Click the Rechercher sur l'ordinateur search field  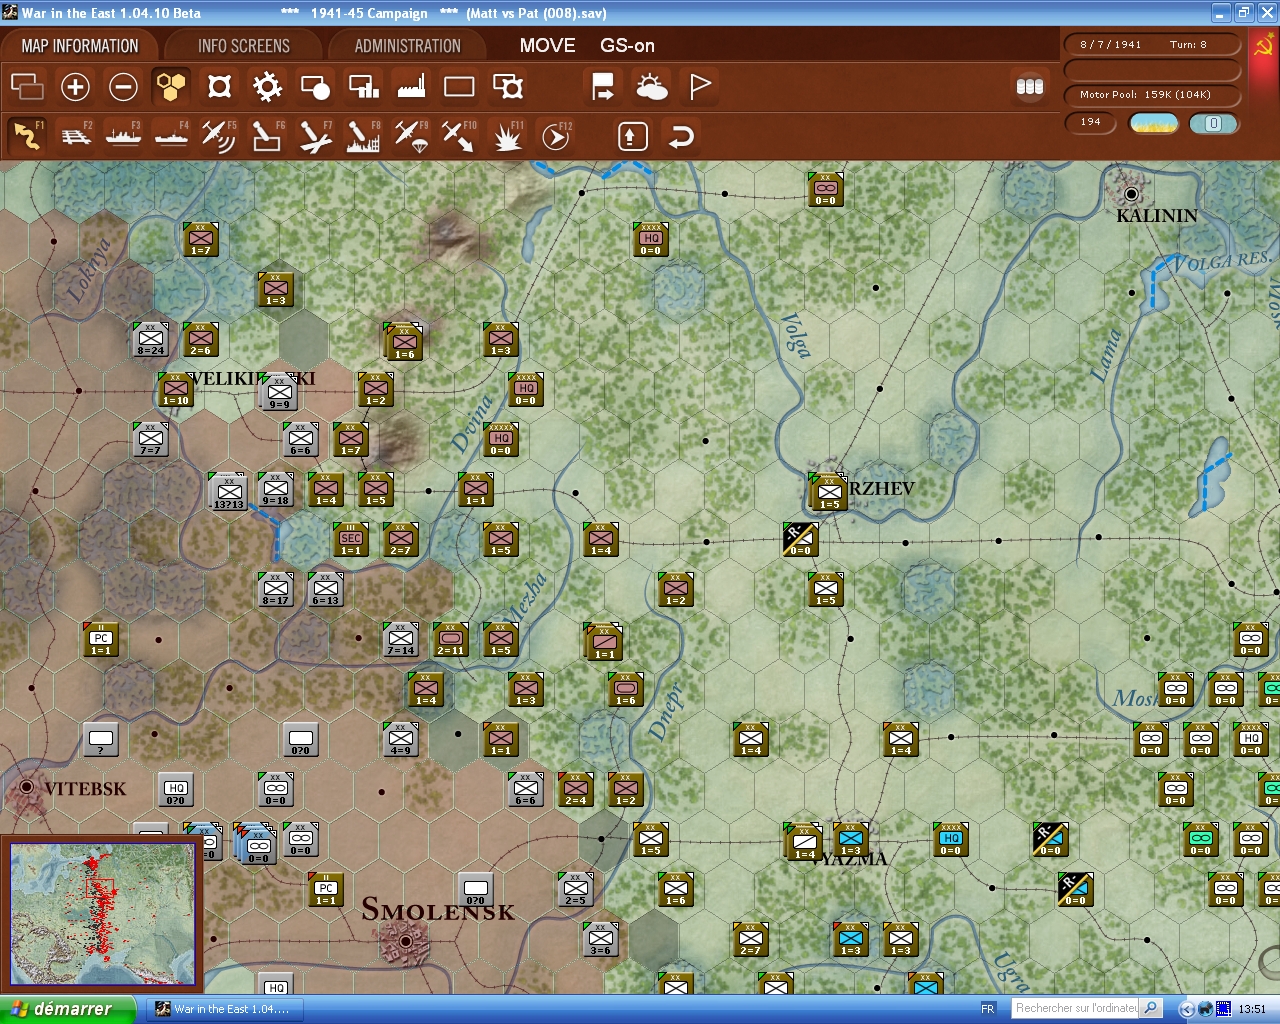click(1077, 1008)
